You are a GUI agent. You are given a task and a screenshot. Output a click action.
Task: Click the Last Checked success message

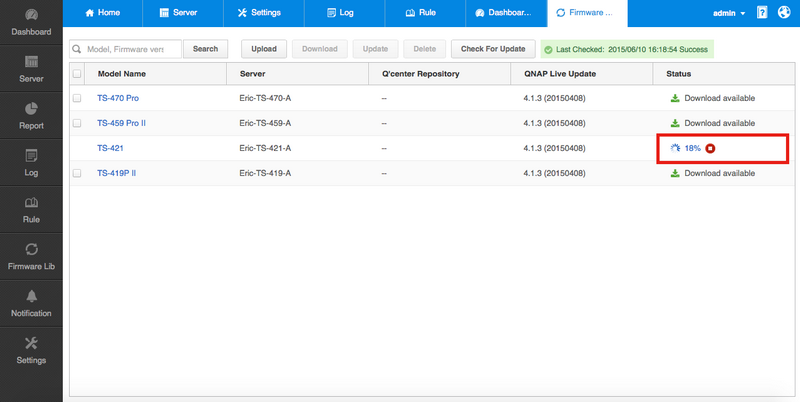coord(627,49)
